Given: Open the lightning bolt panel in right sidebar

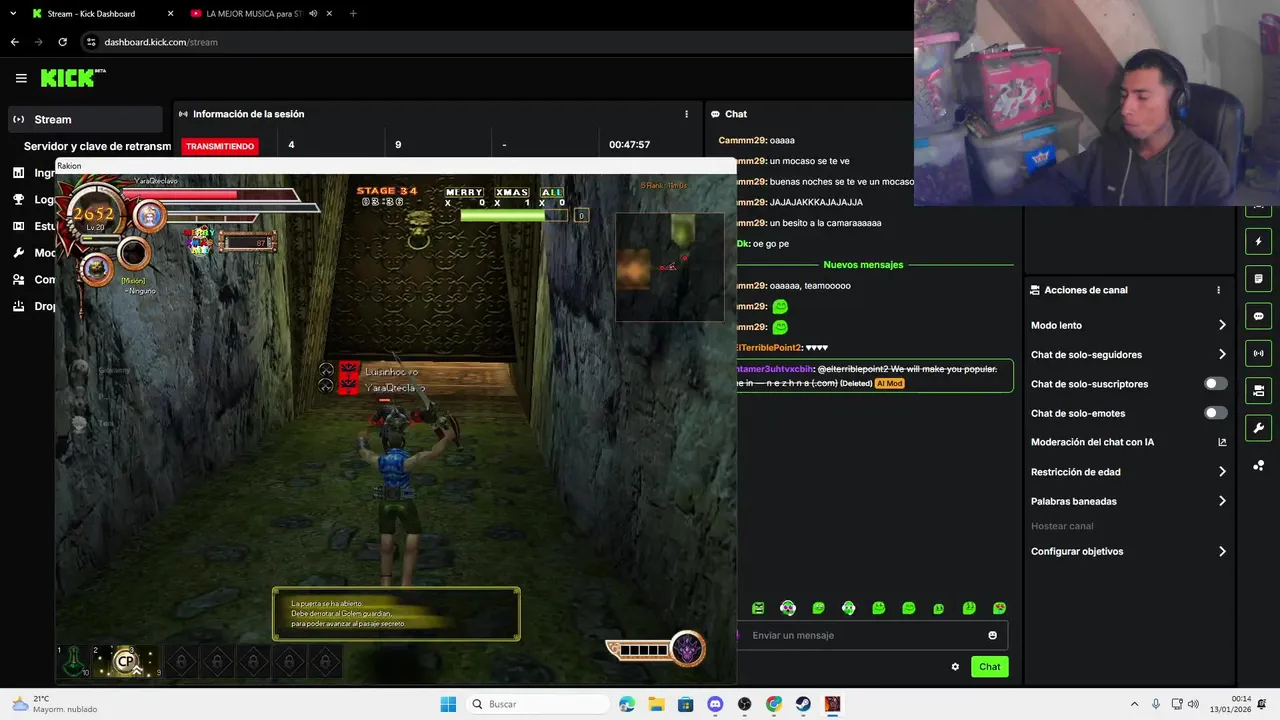Looking at the screenshot, I should click(1258, 242).
